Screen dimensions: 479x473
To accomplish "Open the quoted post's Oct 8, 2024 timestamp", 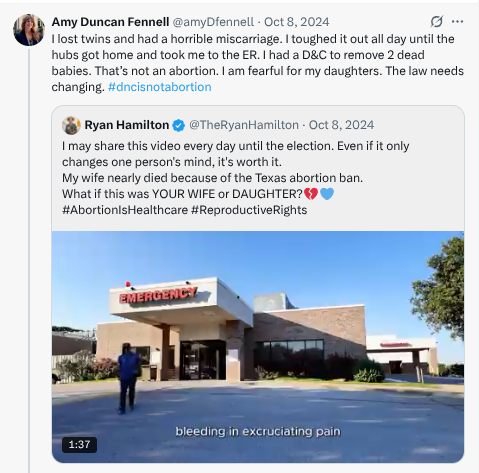I will 341,125.
